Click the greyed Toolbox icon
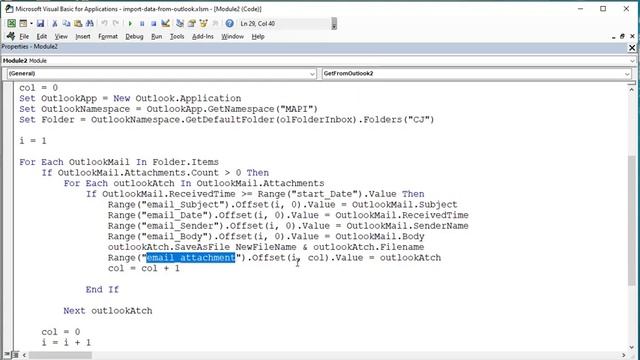 click(x=215, y=24)
